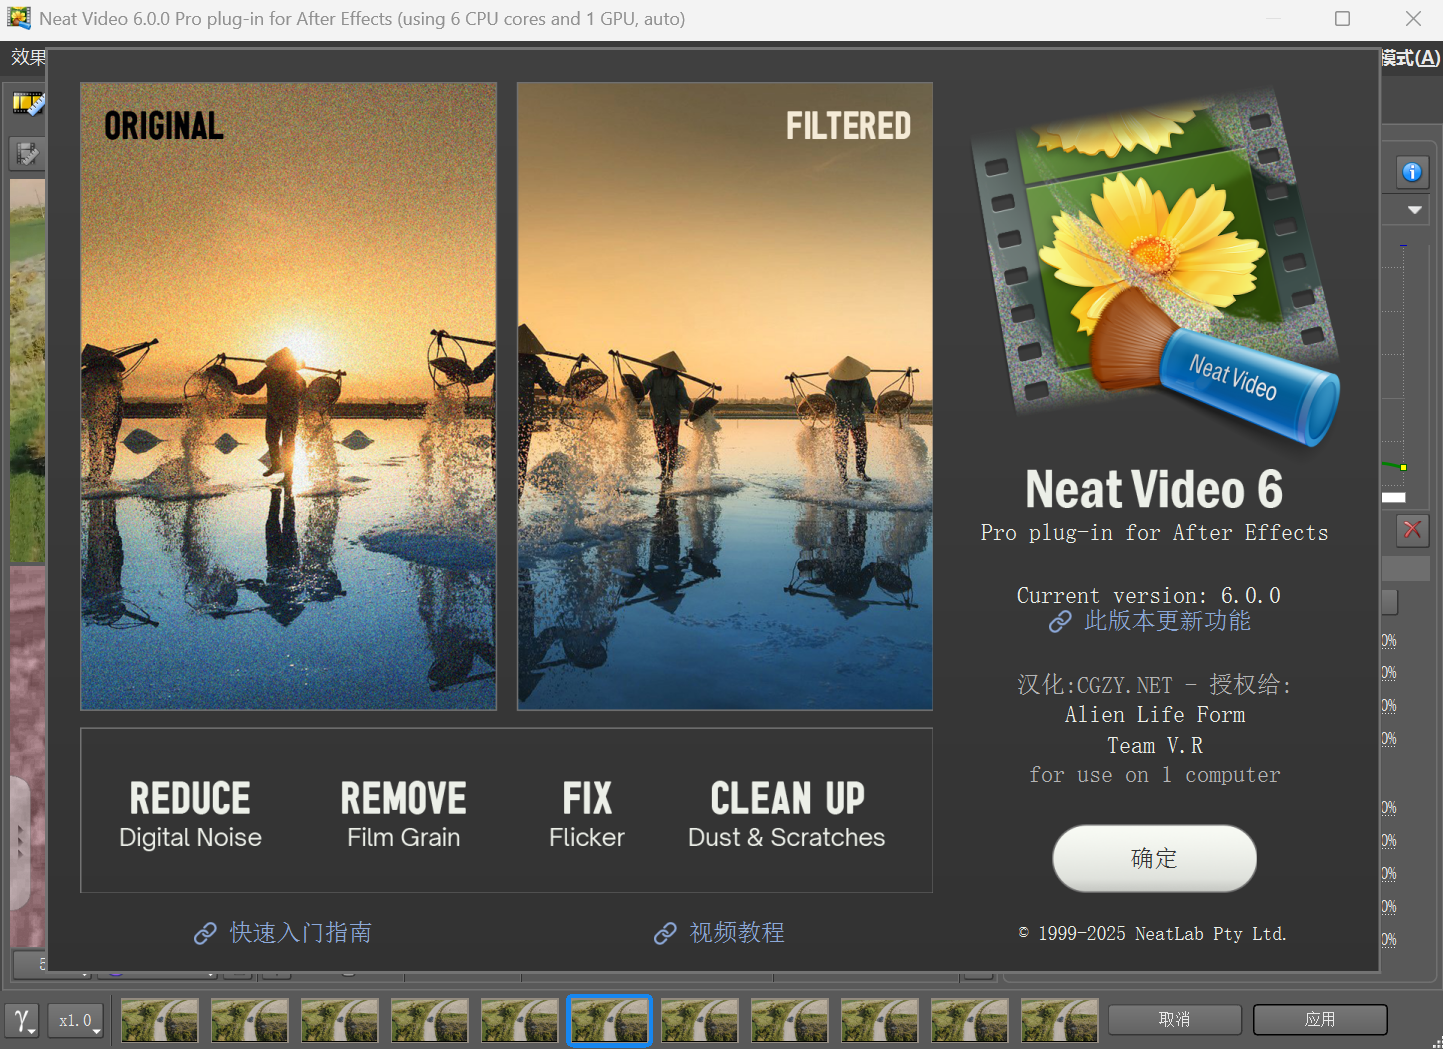
Task: Click the yellow control point on the graph
Action: (x=1403, y=467)
